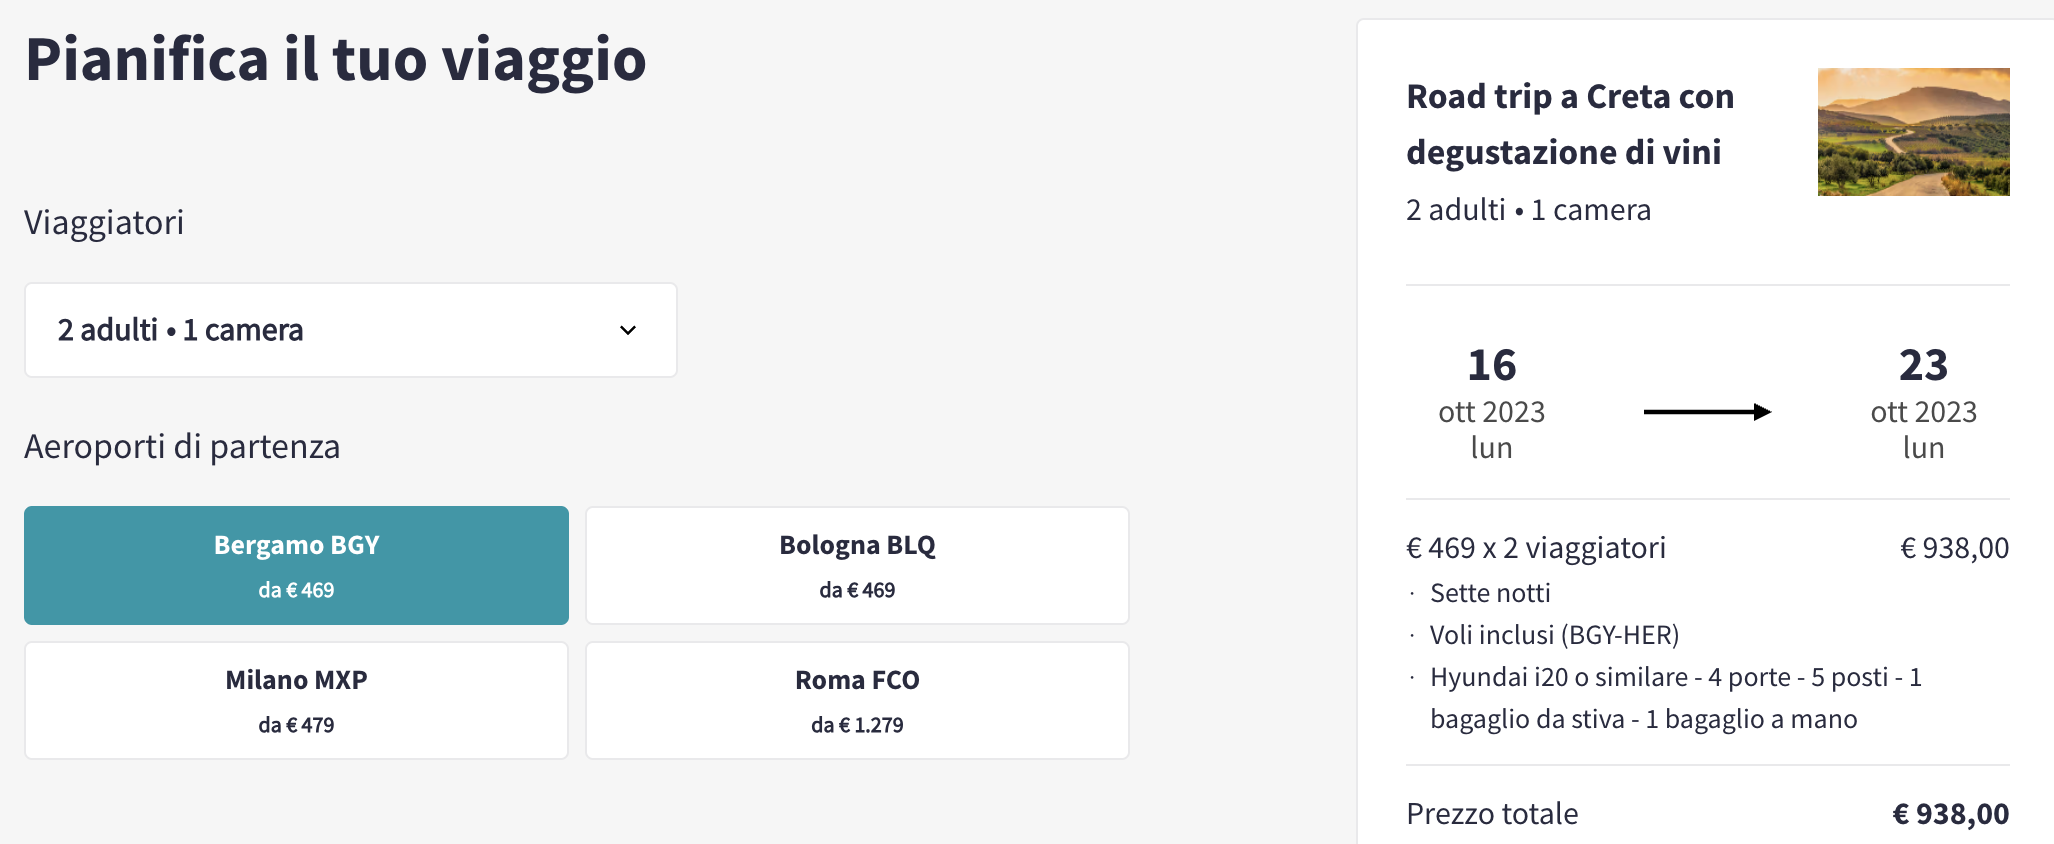This screenshot has width=2054, height=844.
Task: Choose Bologna BLQ as departure airport
Action: 857,565
